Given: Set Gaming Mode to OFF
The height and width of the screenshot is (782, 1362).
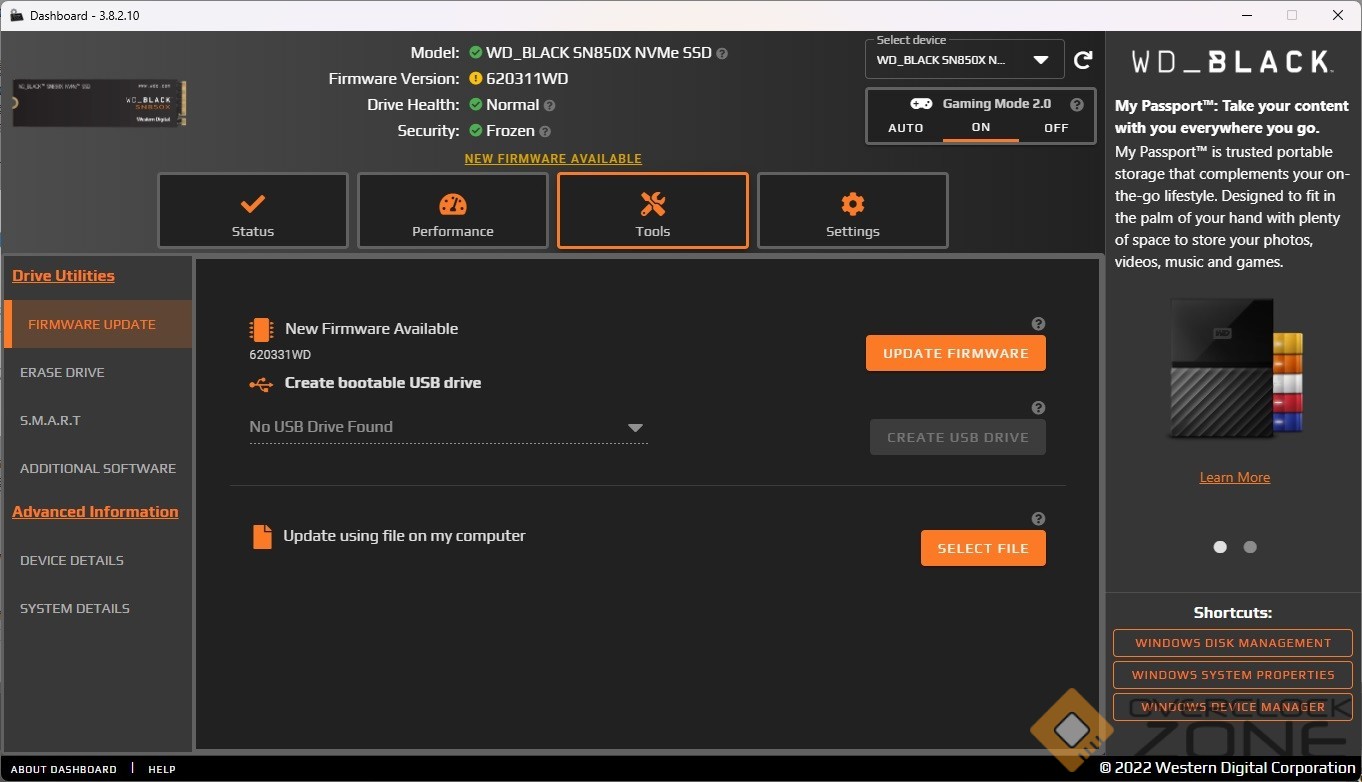Looking at the screenshot, I should pos(1056,128).
